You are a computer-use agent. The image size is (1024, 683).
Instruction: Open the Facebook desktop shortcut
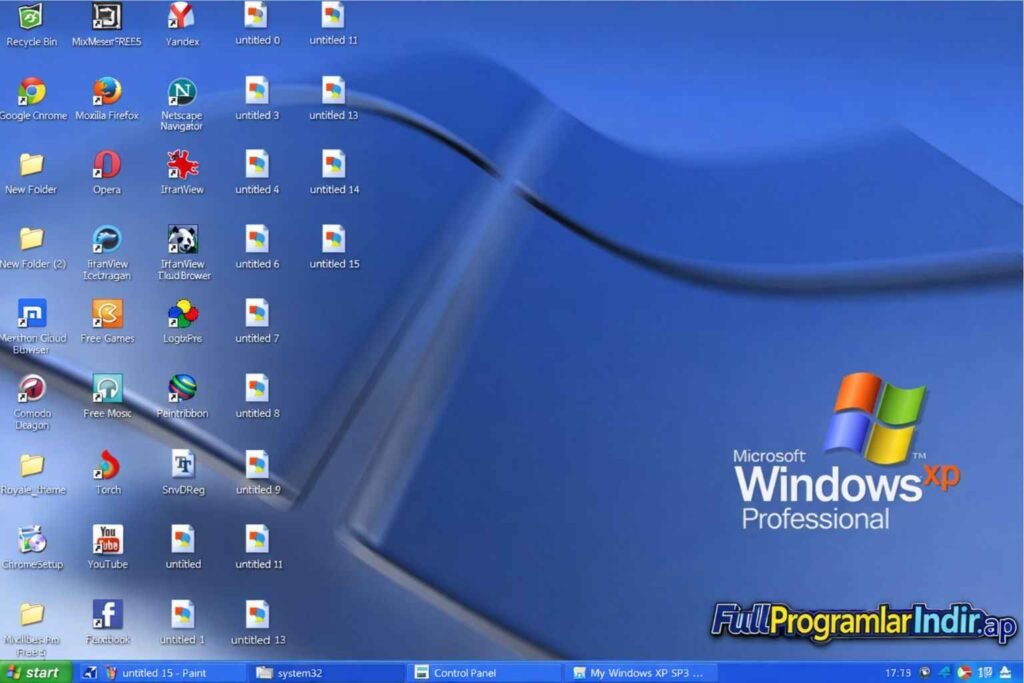click(x=107, y=613)
